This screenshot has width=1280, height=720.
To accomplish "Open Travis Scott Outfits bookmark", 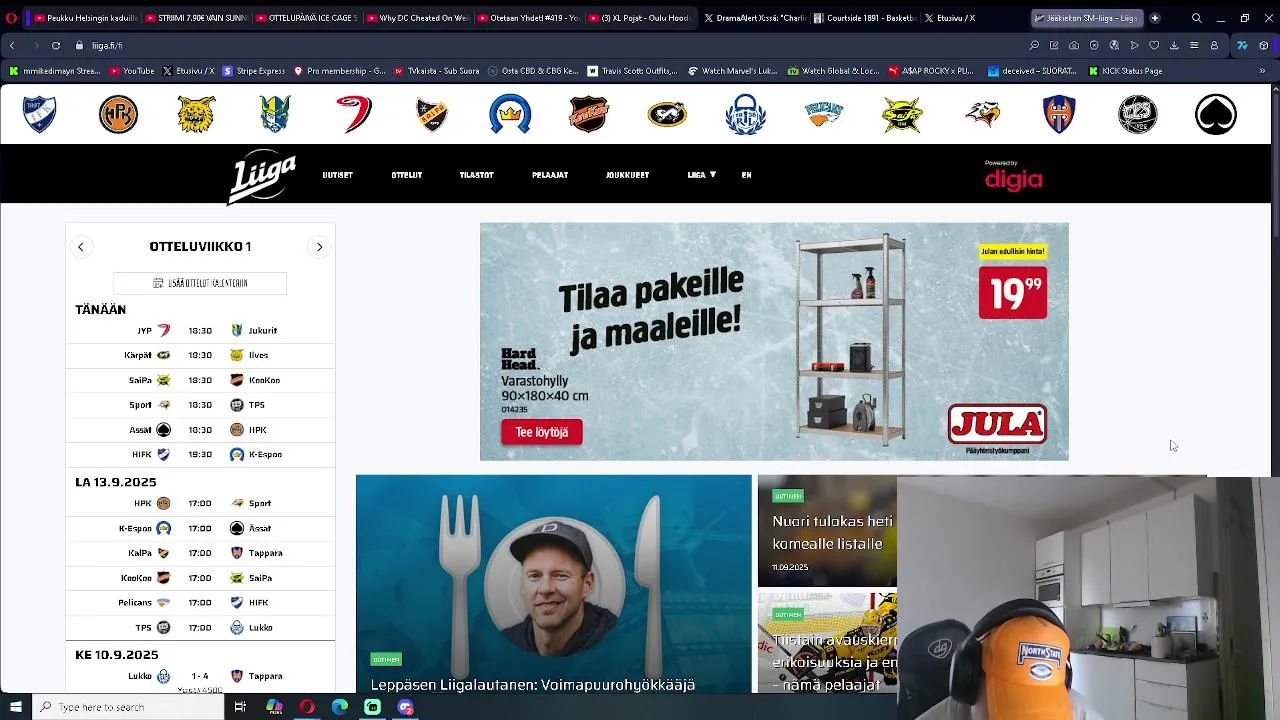I will [632, 71].
